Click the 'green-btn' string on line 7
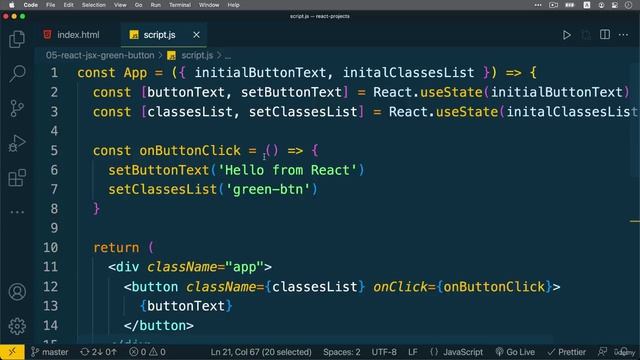 (x=268, y=189)
